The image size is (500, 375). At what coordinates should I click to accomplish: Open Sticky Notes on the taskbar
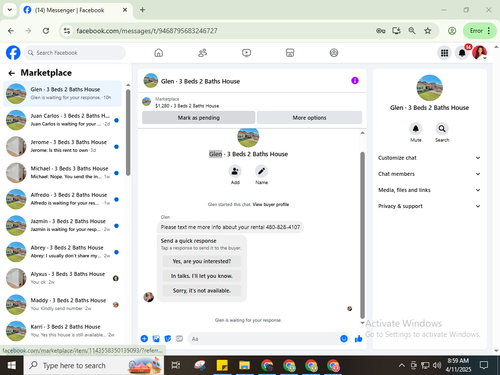[222, 365]
